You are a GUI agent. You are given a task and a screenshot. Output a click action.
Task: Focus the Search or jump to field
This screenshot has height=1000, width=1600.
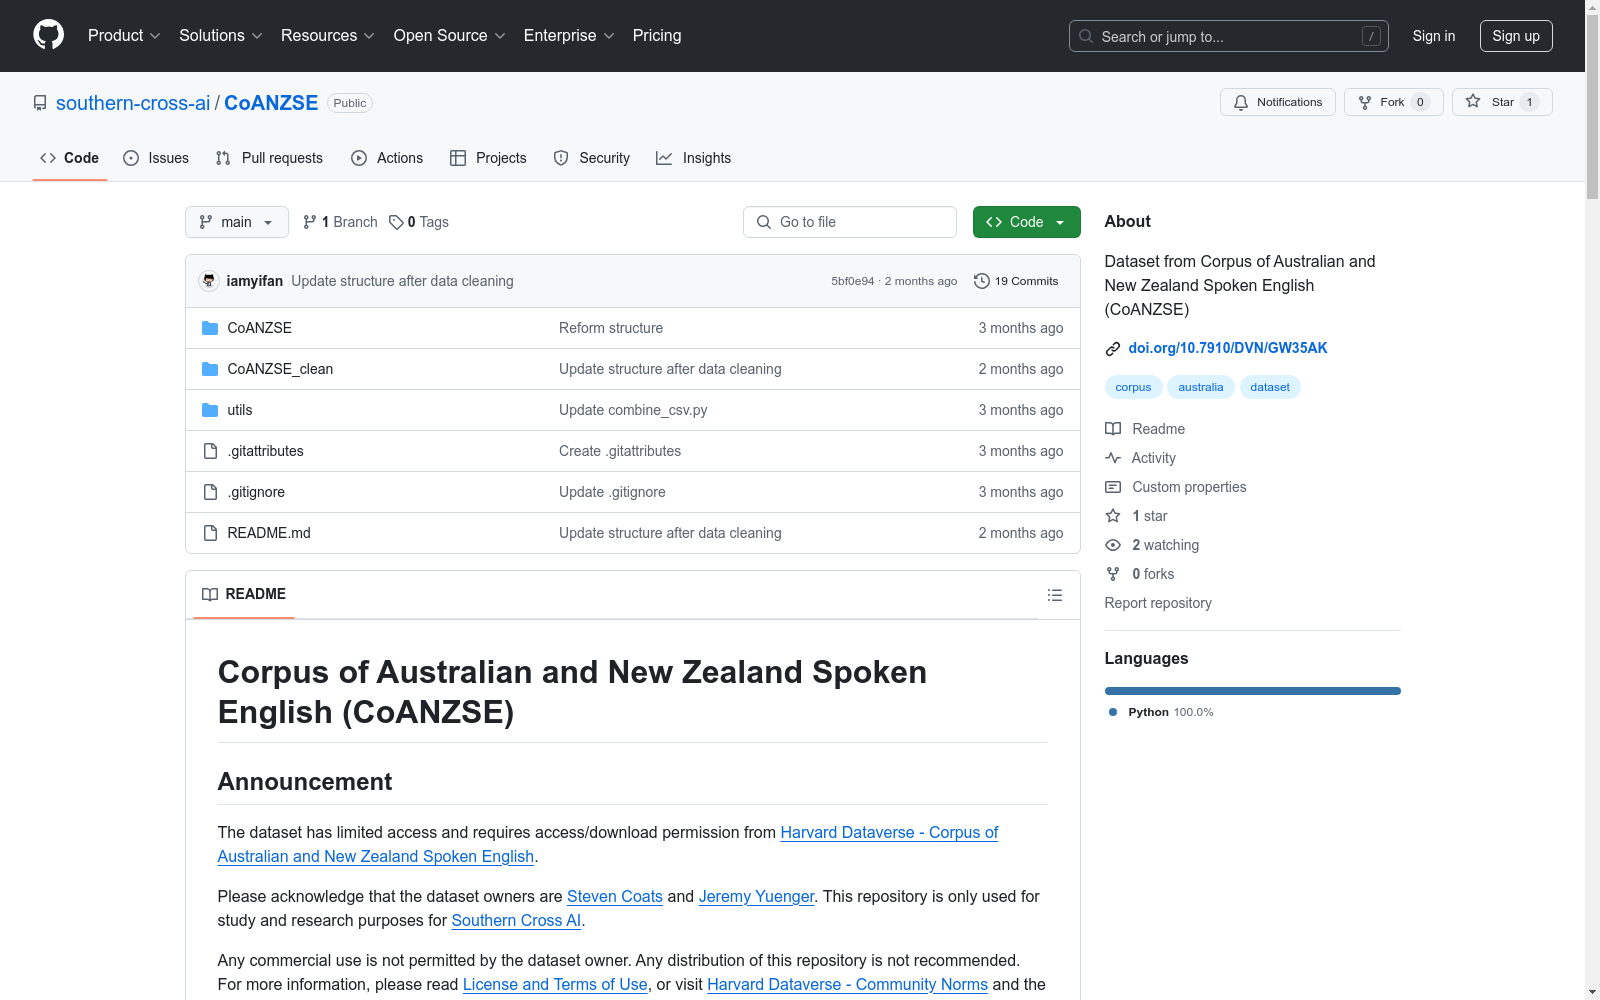(1228, 36)
